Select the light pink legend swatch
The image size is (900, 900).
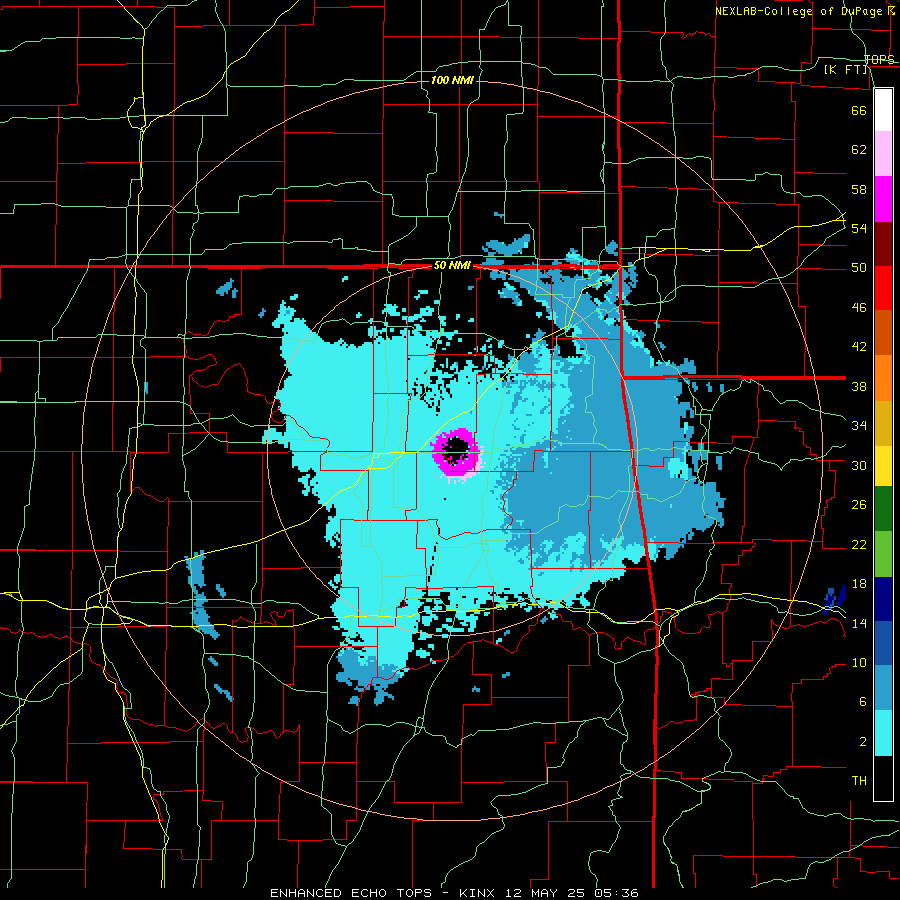click(883, 153)
